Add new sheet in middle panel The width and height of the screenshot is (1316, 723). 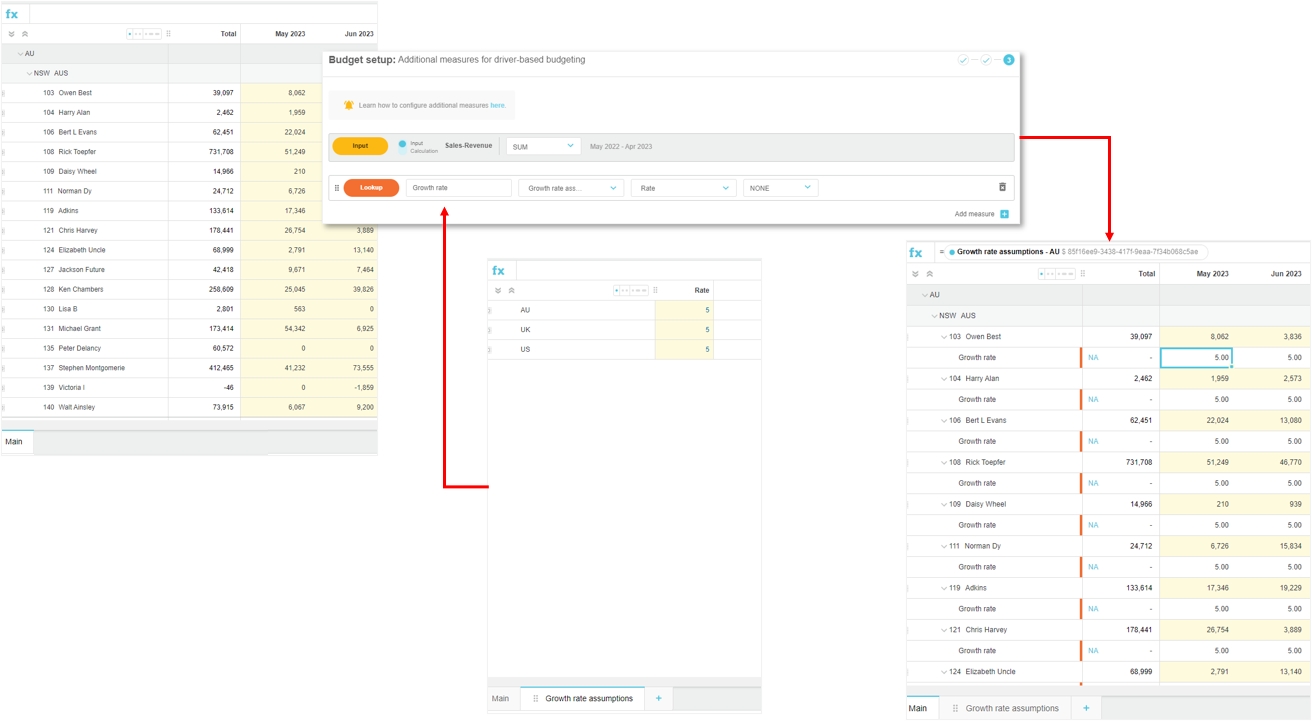coord(658,698)
